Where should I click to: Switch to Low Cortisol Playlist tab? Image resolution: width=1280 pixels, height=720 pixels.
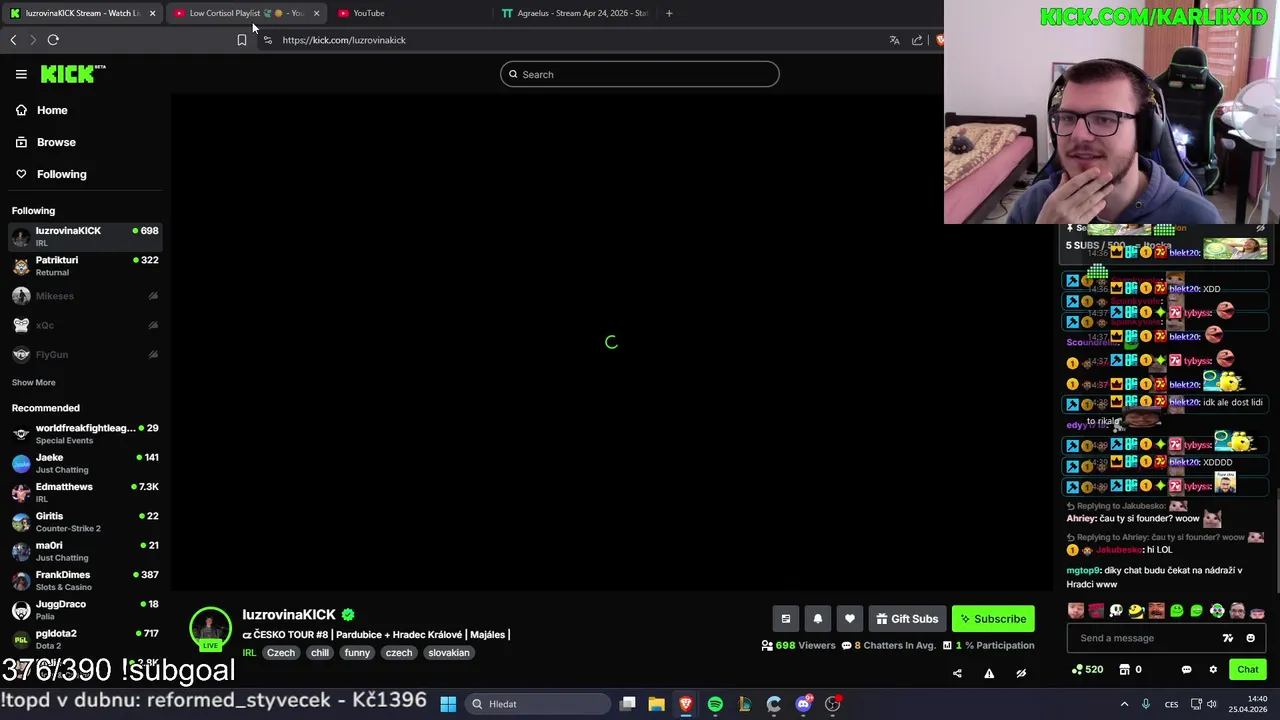coord(245,13)
